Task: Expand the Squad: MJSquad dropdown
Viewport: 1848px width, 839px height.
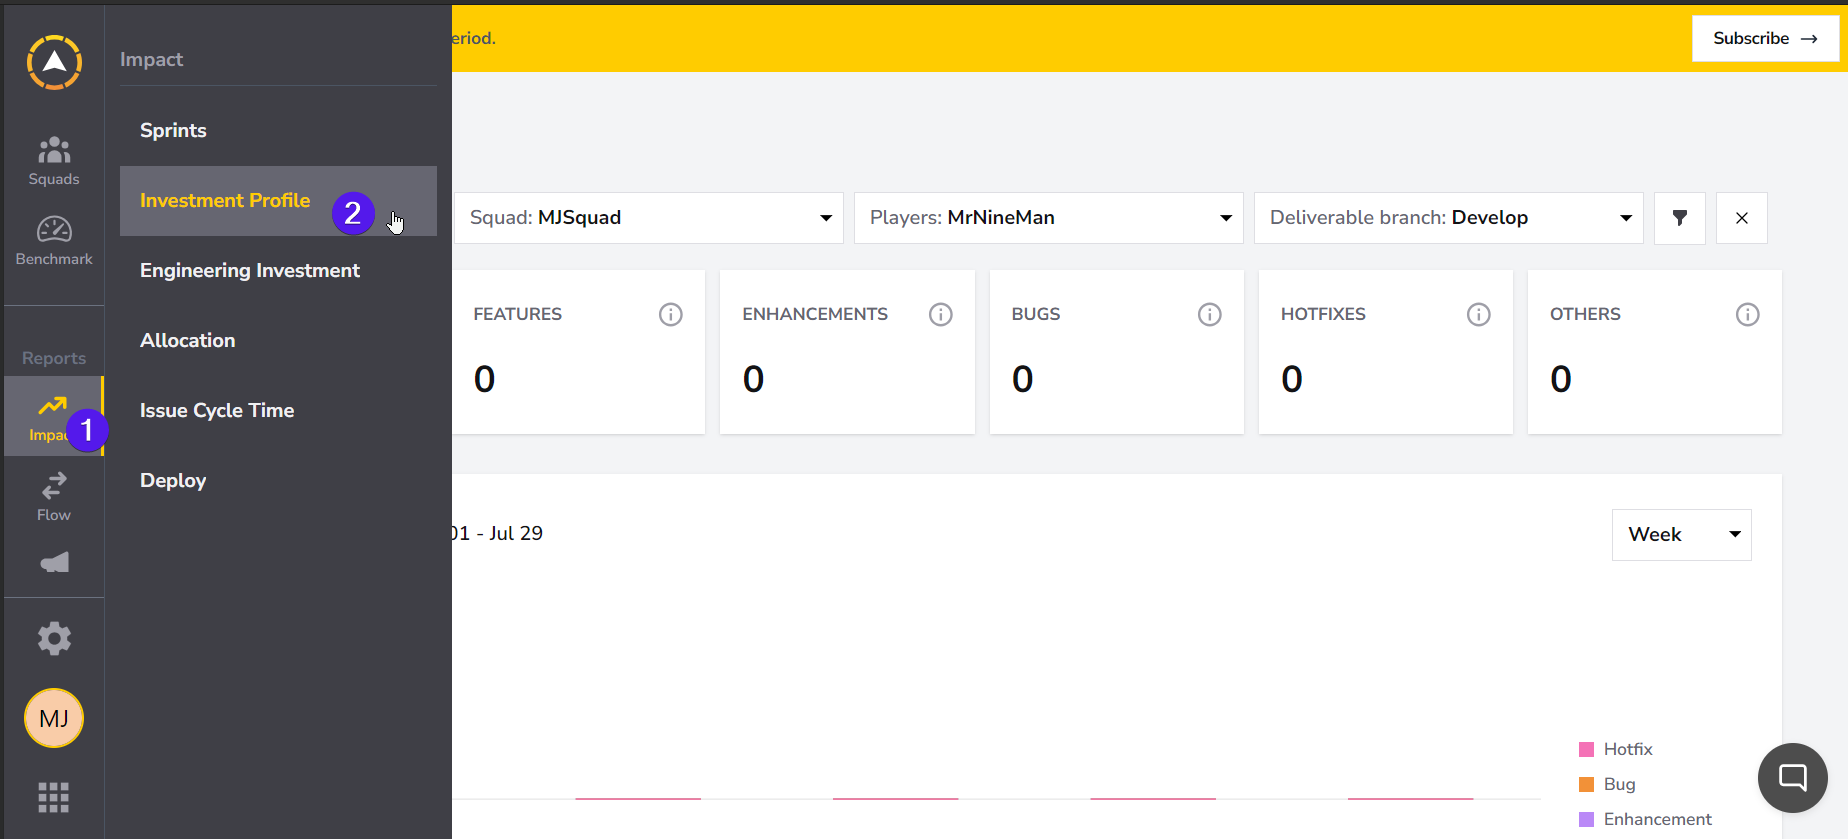Action: (649, 218)
